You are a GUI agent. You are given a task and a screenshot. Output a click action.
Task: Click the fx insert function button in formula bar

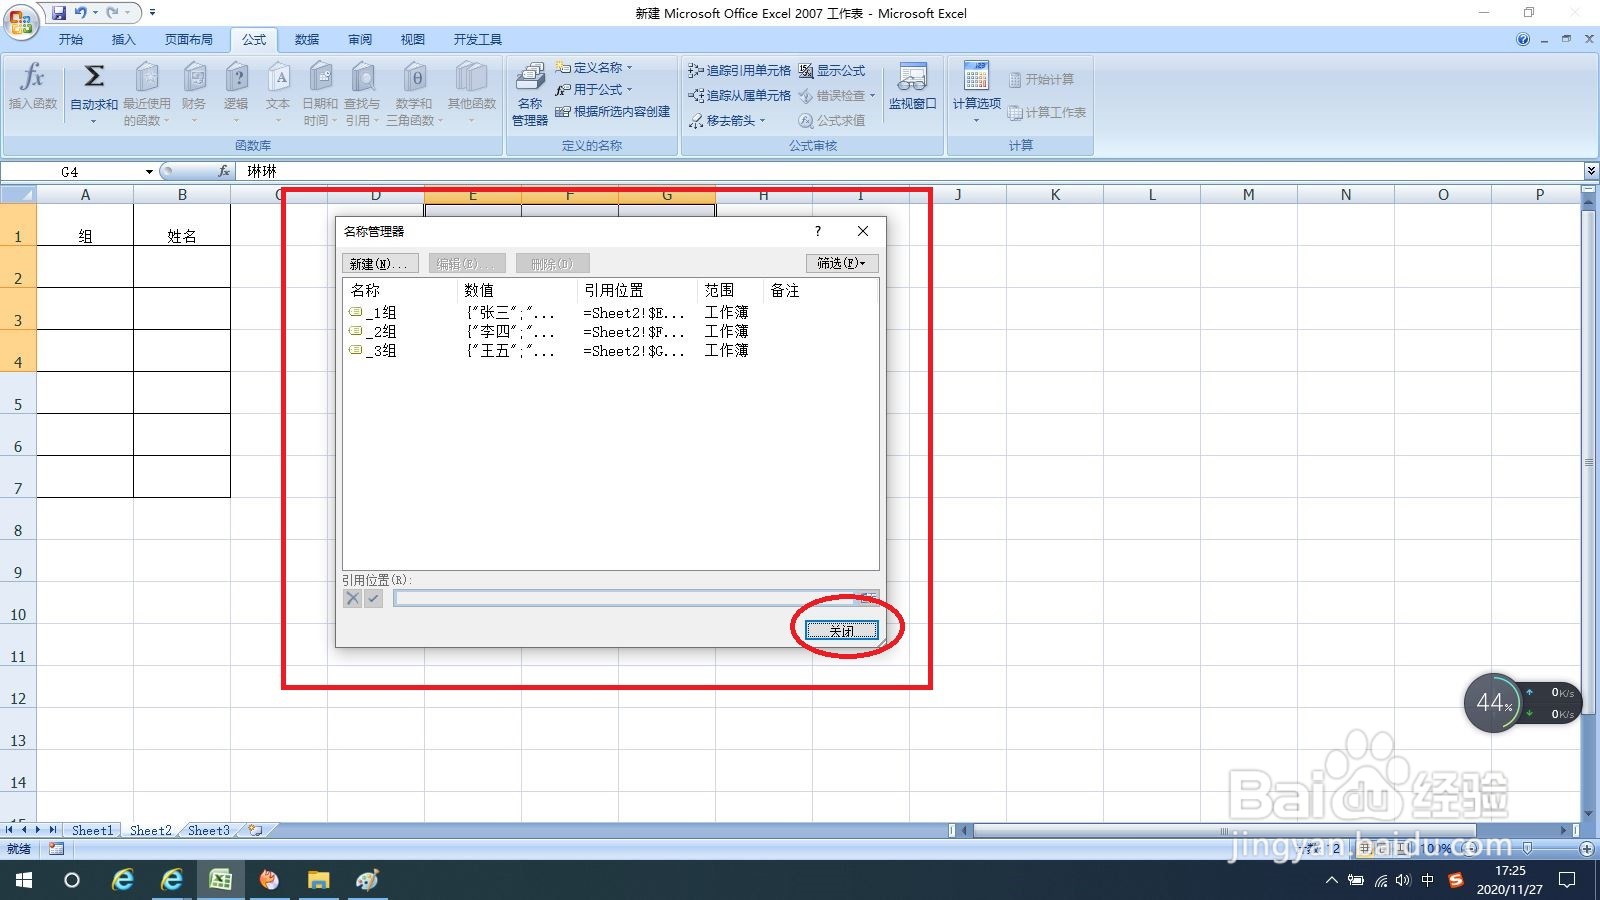(224, 172)
